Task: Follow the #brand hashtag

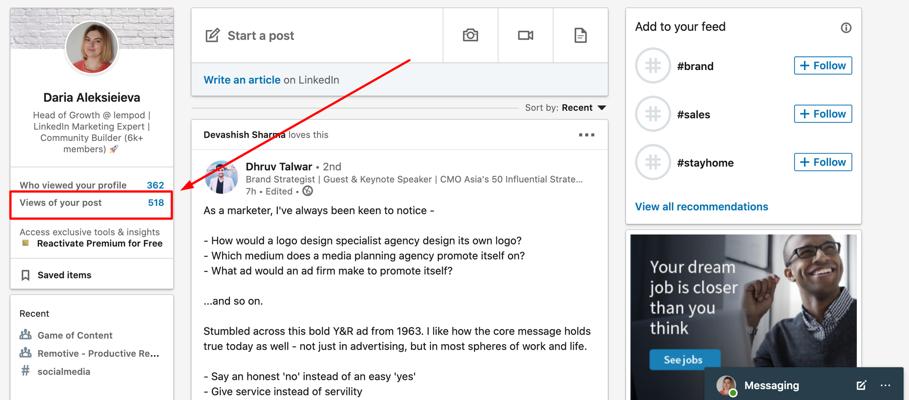Action: [x=822, y=66]
